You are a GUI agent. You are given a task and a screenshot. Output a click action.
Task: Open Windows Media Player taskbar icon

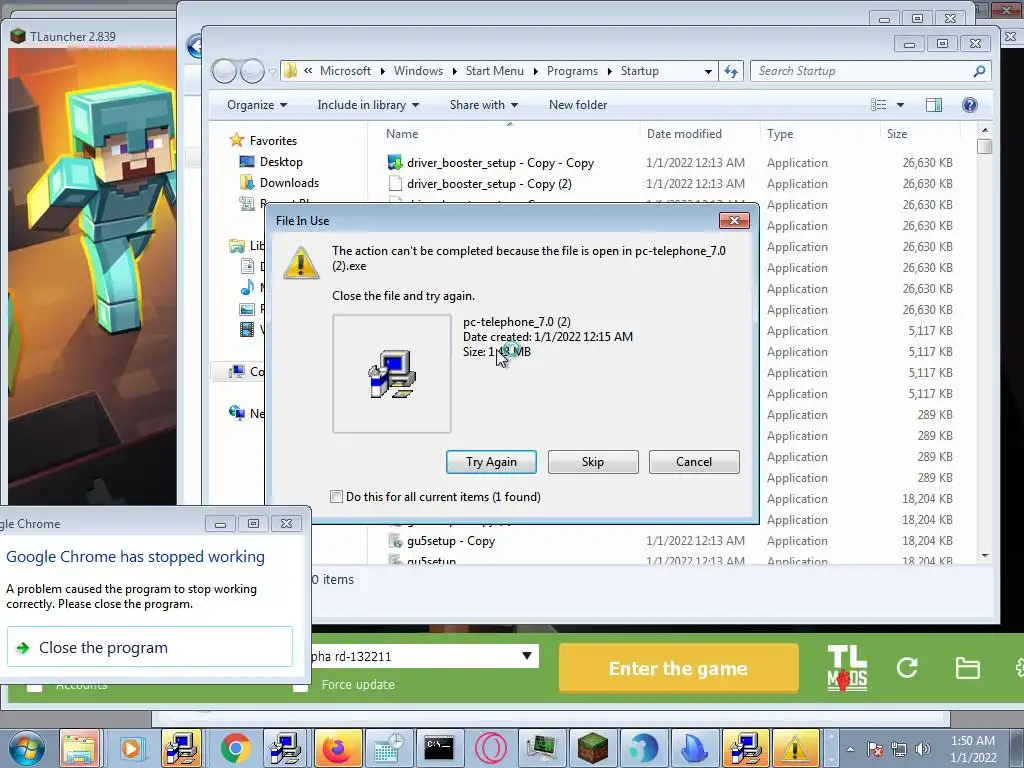131,748
